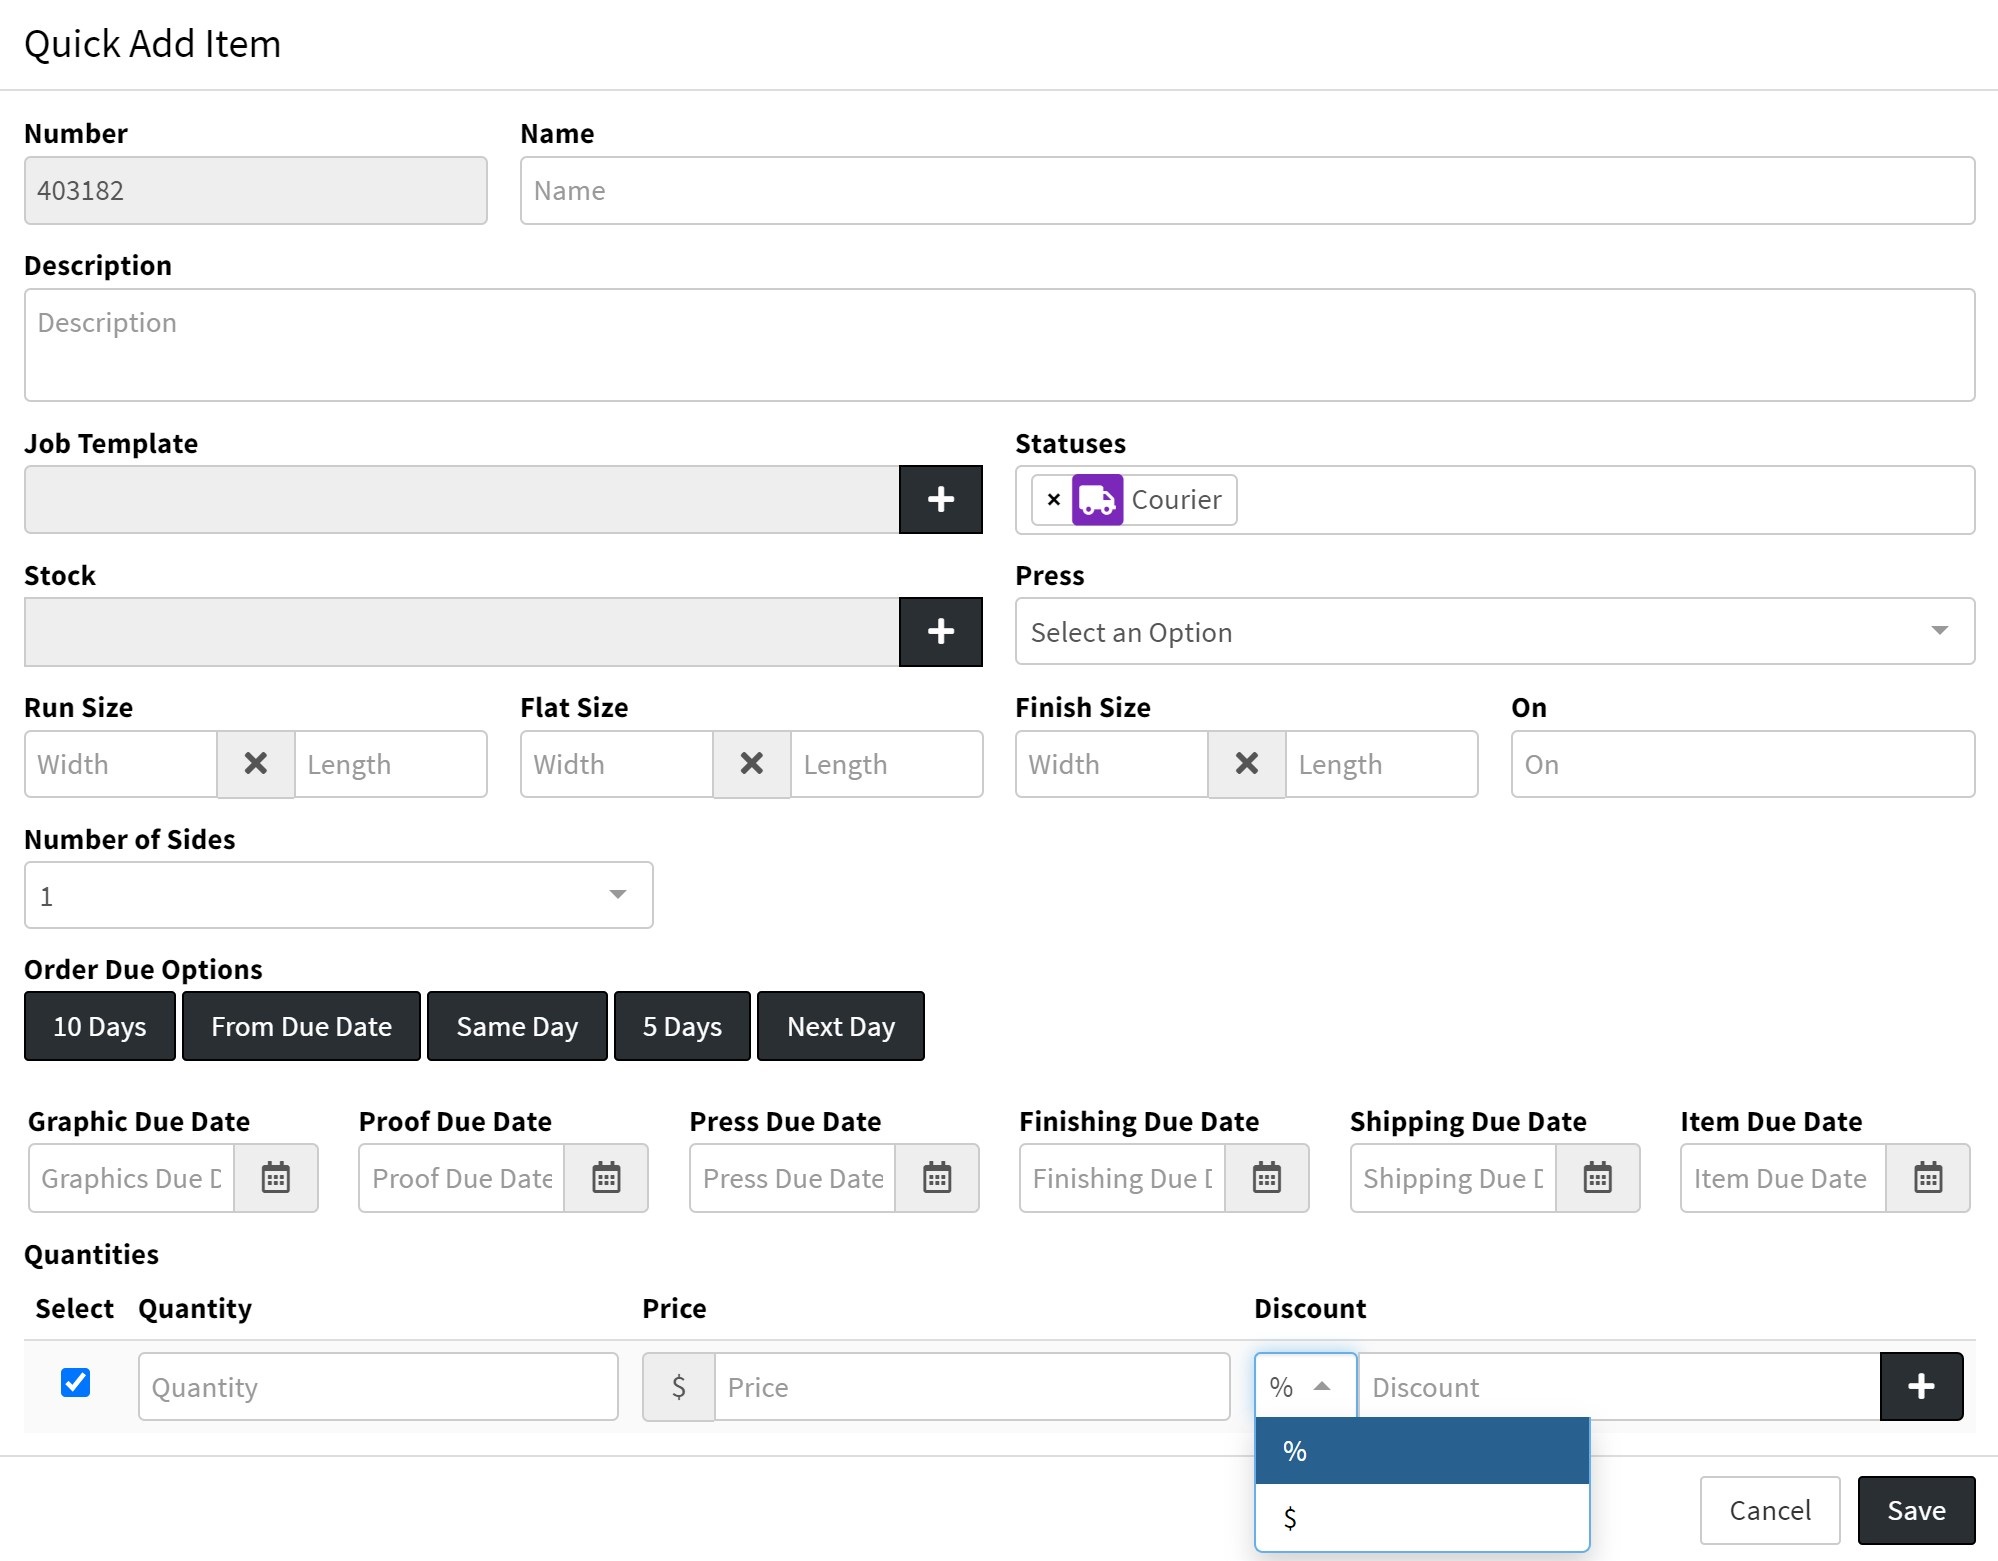This screenshot has height=1561, width=1998.
Task: Click the plus icon beside Job Template
Action: tap(940, 499)
